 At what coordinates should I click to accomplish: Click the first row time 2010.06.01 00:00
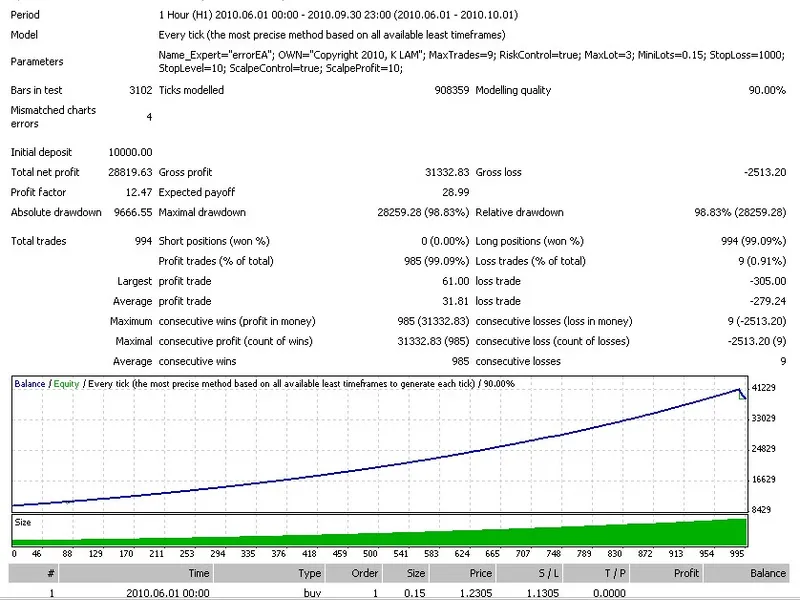[168, 593]
